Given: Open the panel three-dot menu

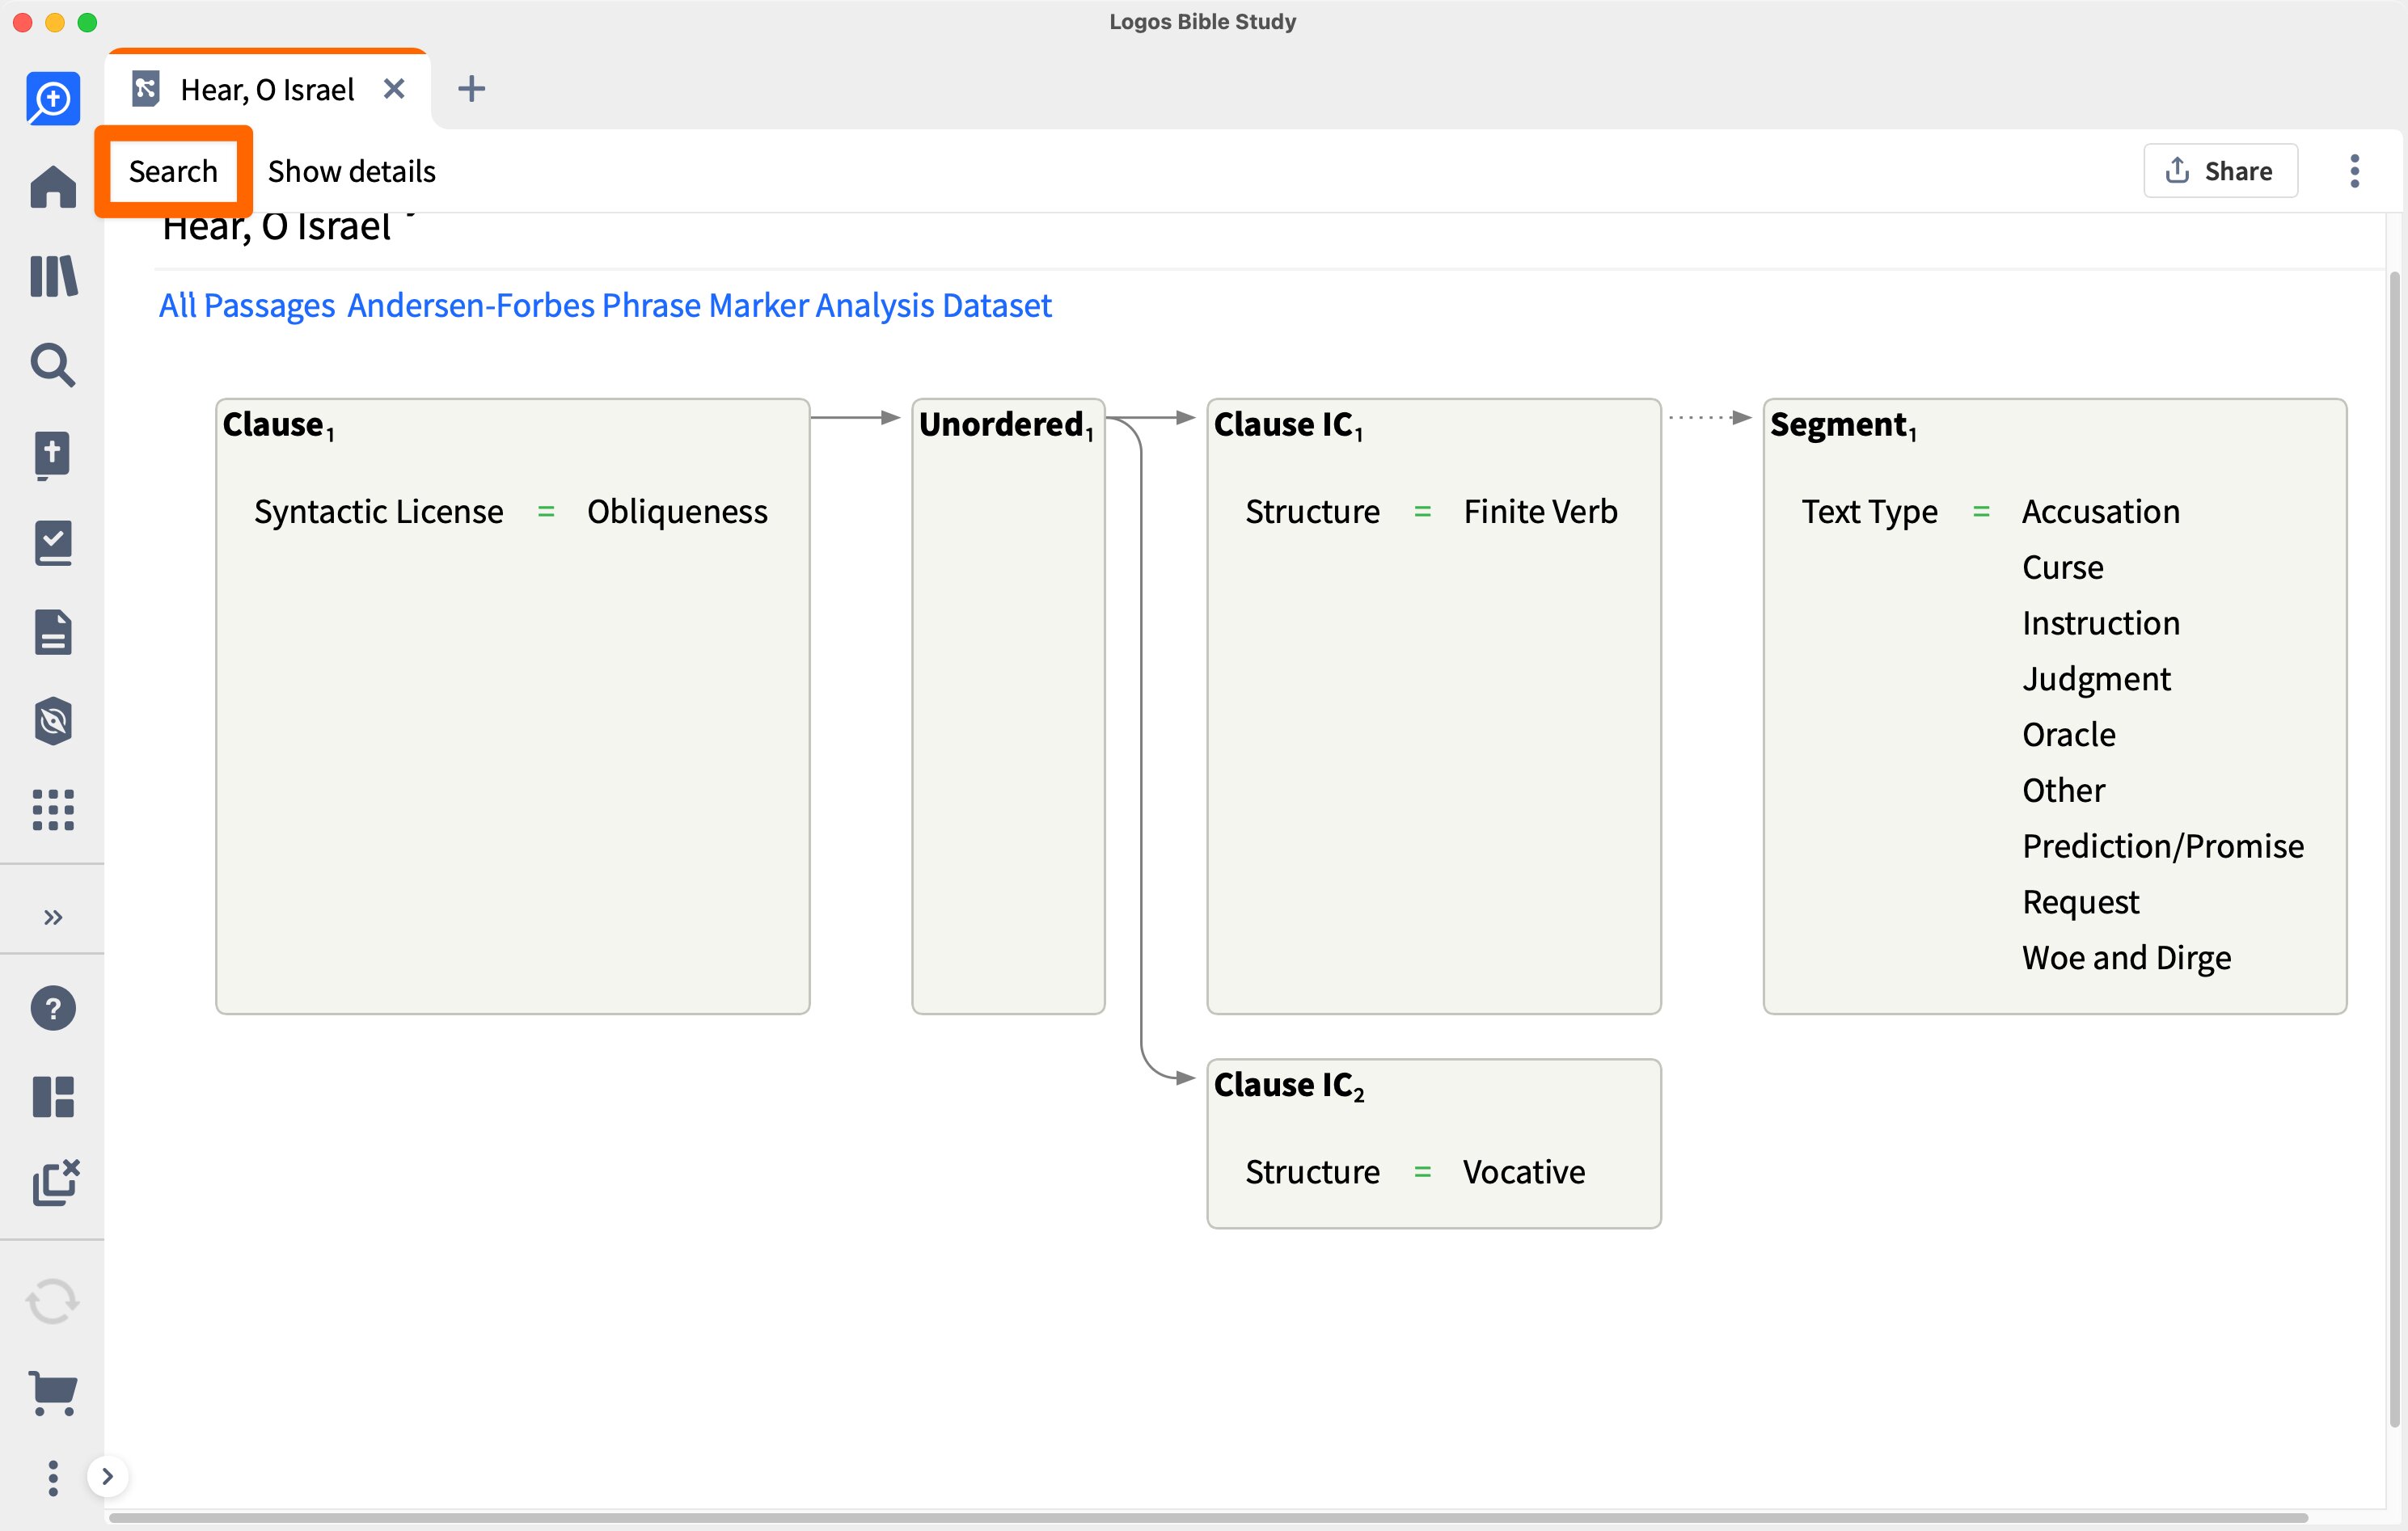Looking at the screenshot, I should (2354, 171).
